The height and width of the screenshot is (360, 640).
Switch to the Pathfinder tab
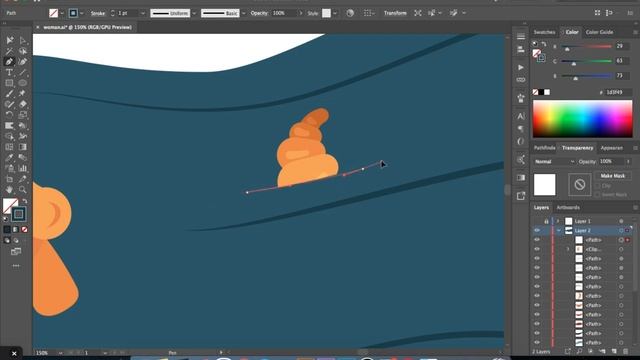click(544, 148)
